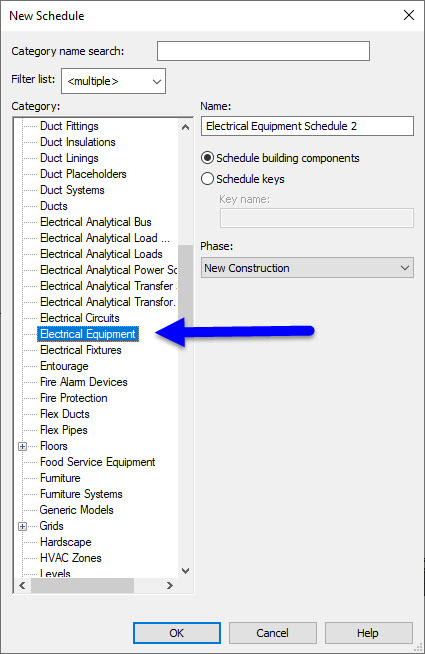Close the New Schedule dialog
The image size is (425, 654).
(x=409, y=15)
